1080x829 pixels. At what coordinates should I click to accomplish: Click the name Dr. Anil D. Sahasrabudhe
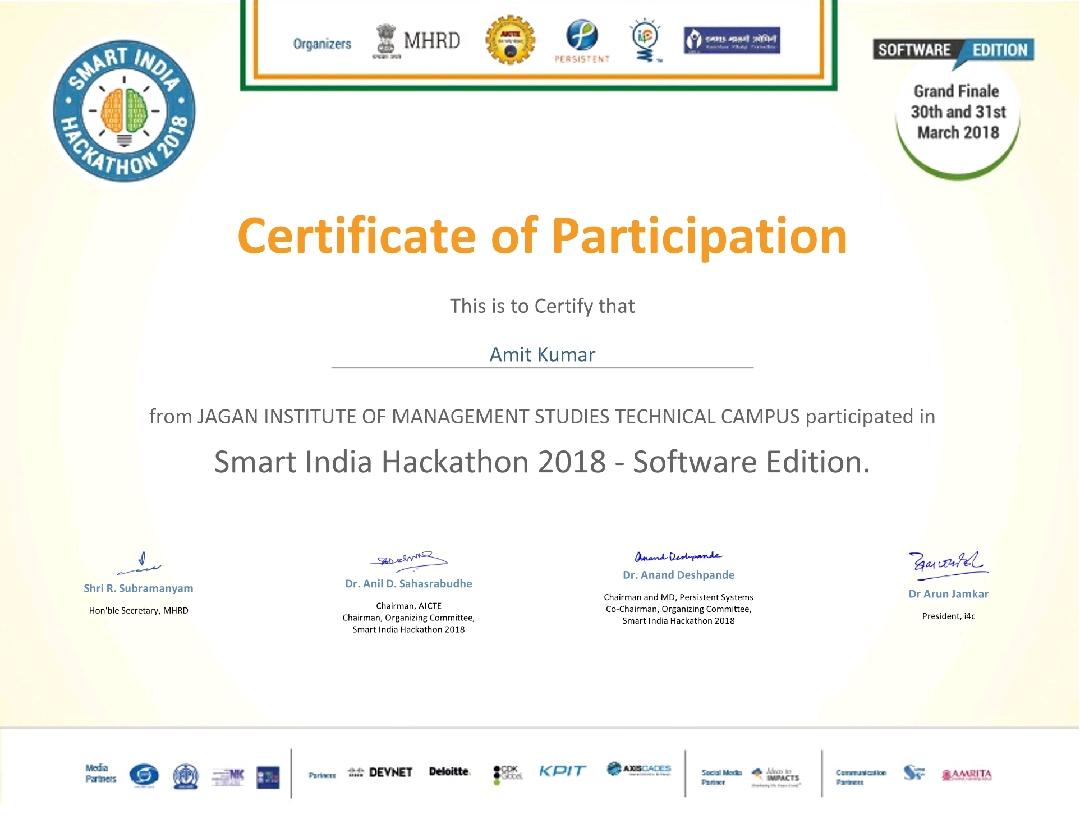408,583
